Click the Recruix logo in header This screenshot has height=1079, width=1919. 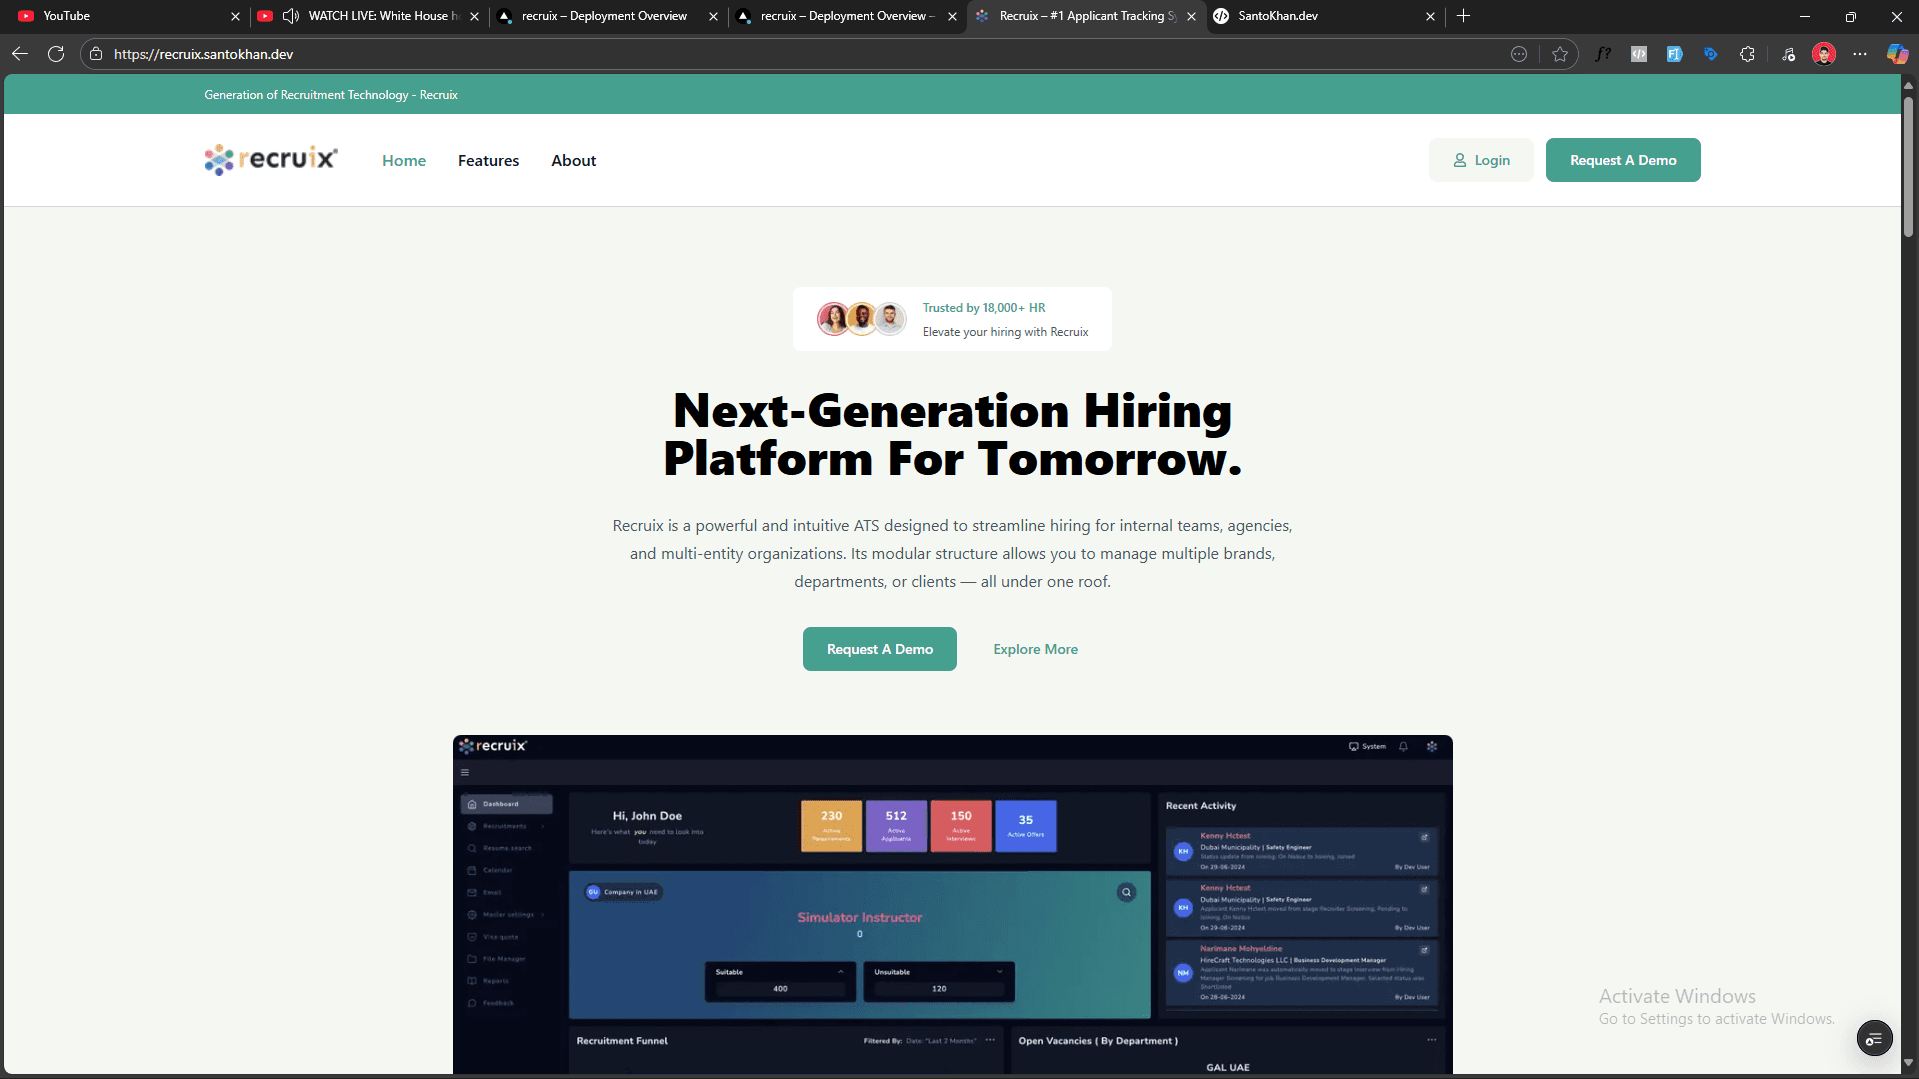click(x=271, y=160)
